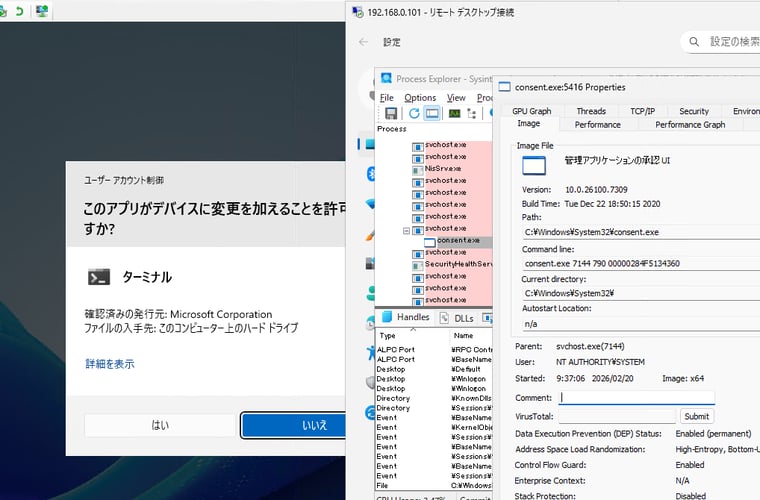Image resolution: width=760 pixels, height=500 pixels.
Task: Click the Save icon in Process Explorer toolbar
Action: click(391, 113)
